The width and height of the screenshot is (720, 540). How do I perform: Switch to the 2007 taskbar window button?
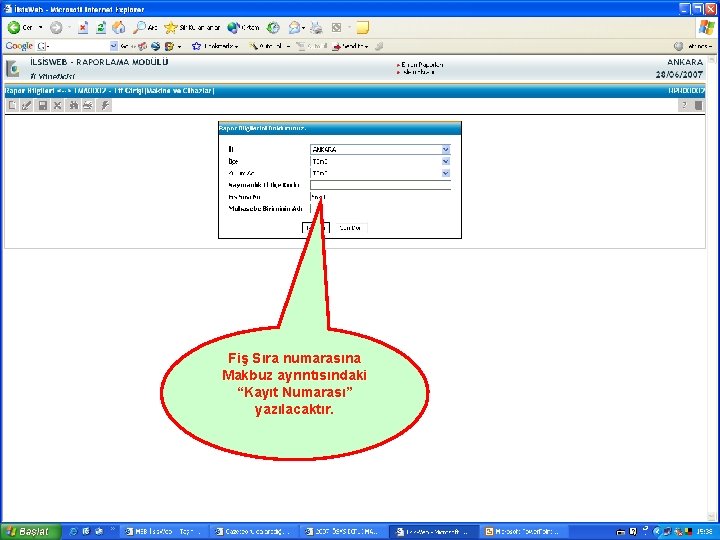tap(342, 532)
